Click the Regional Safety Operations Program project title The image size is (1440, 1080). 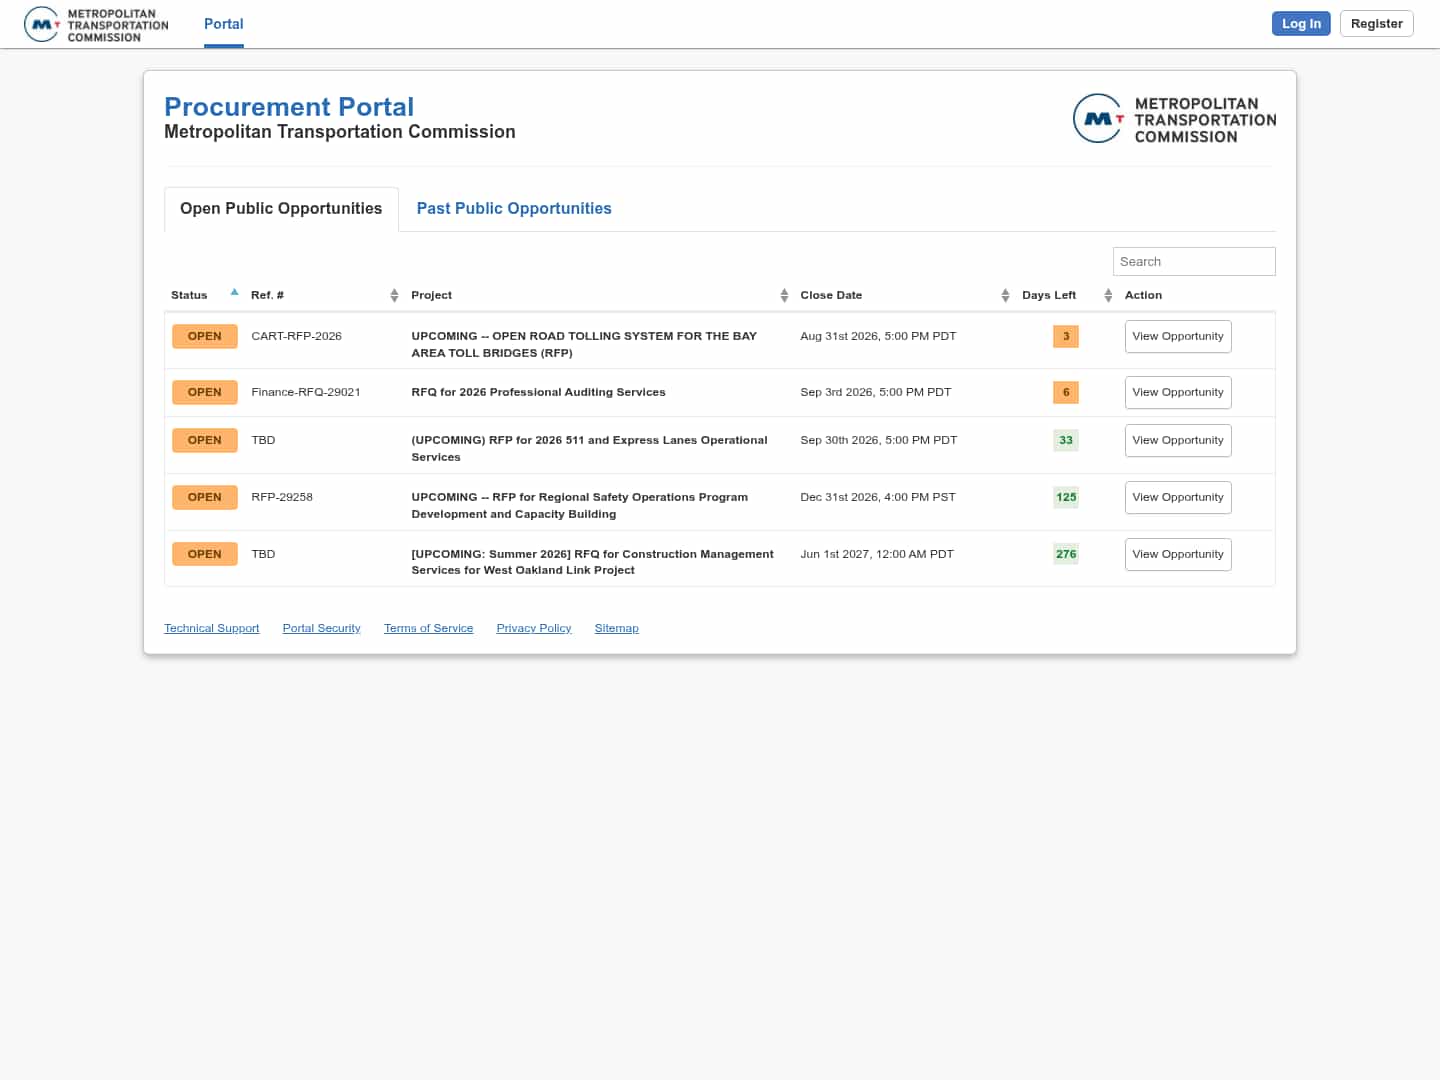click(580, 506)
